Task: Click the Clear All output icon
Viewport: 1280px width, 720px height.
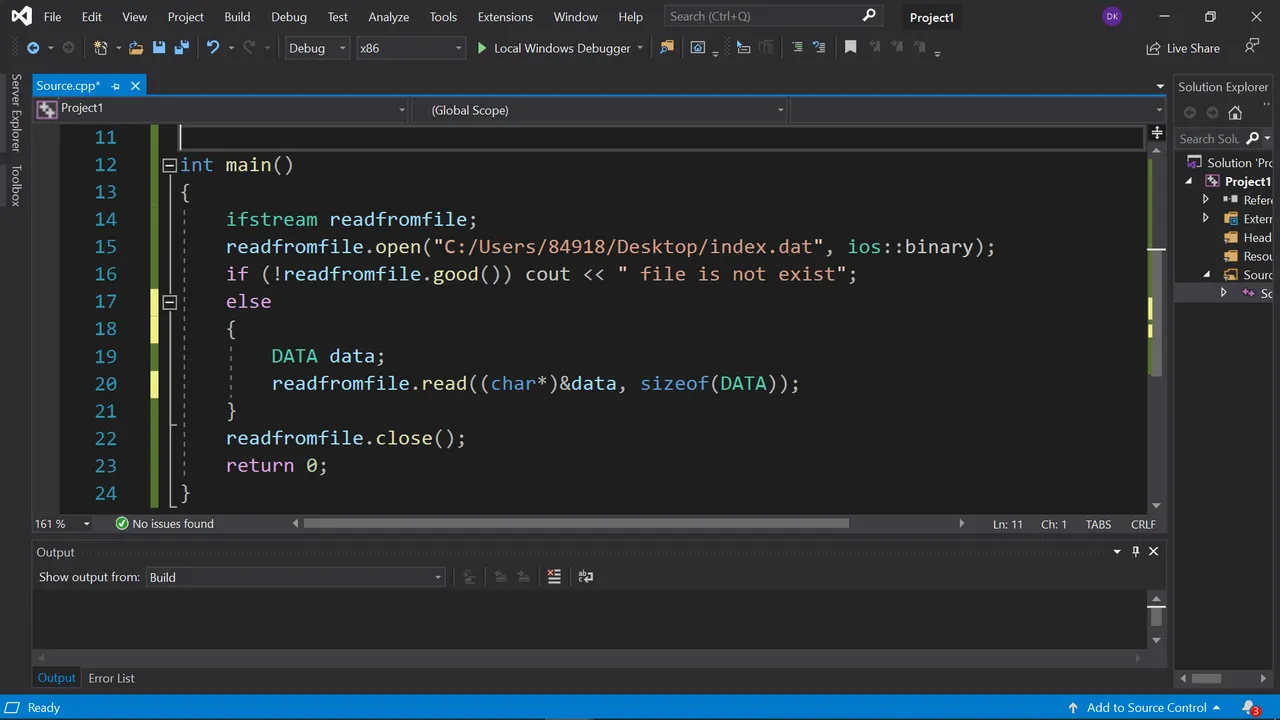Action: pyautogui.click(x=554, y=577)
